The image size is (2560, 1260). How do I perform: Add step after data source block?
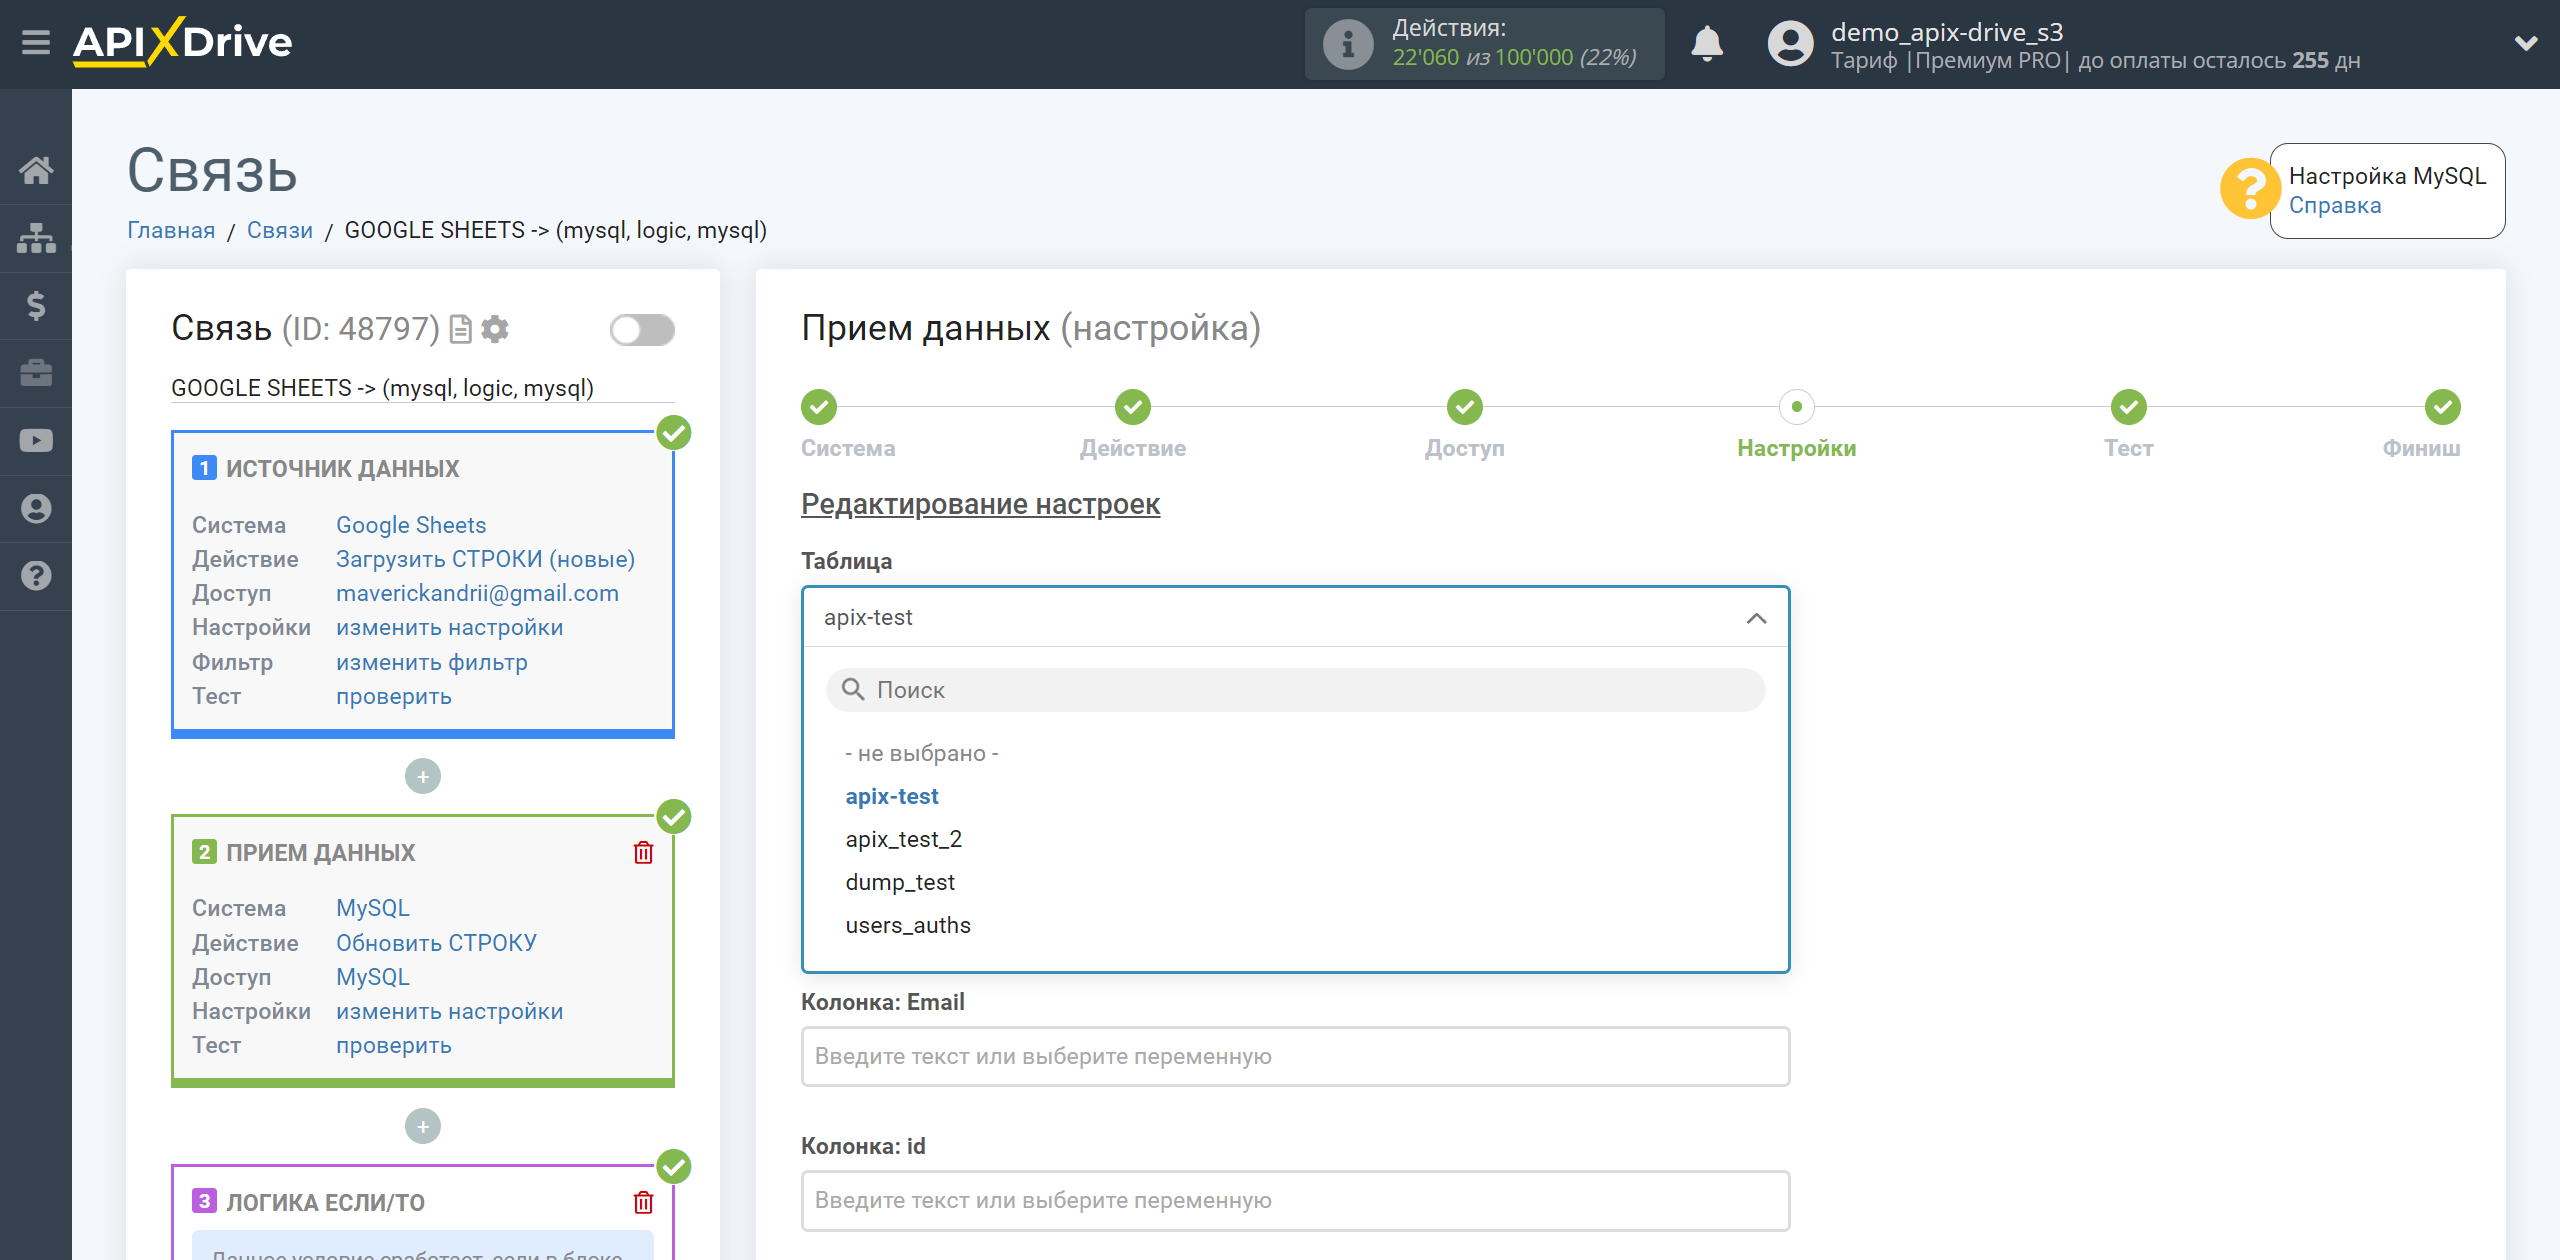tap(423, 777)
